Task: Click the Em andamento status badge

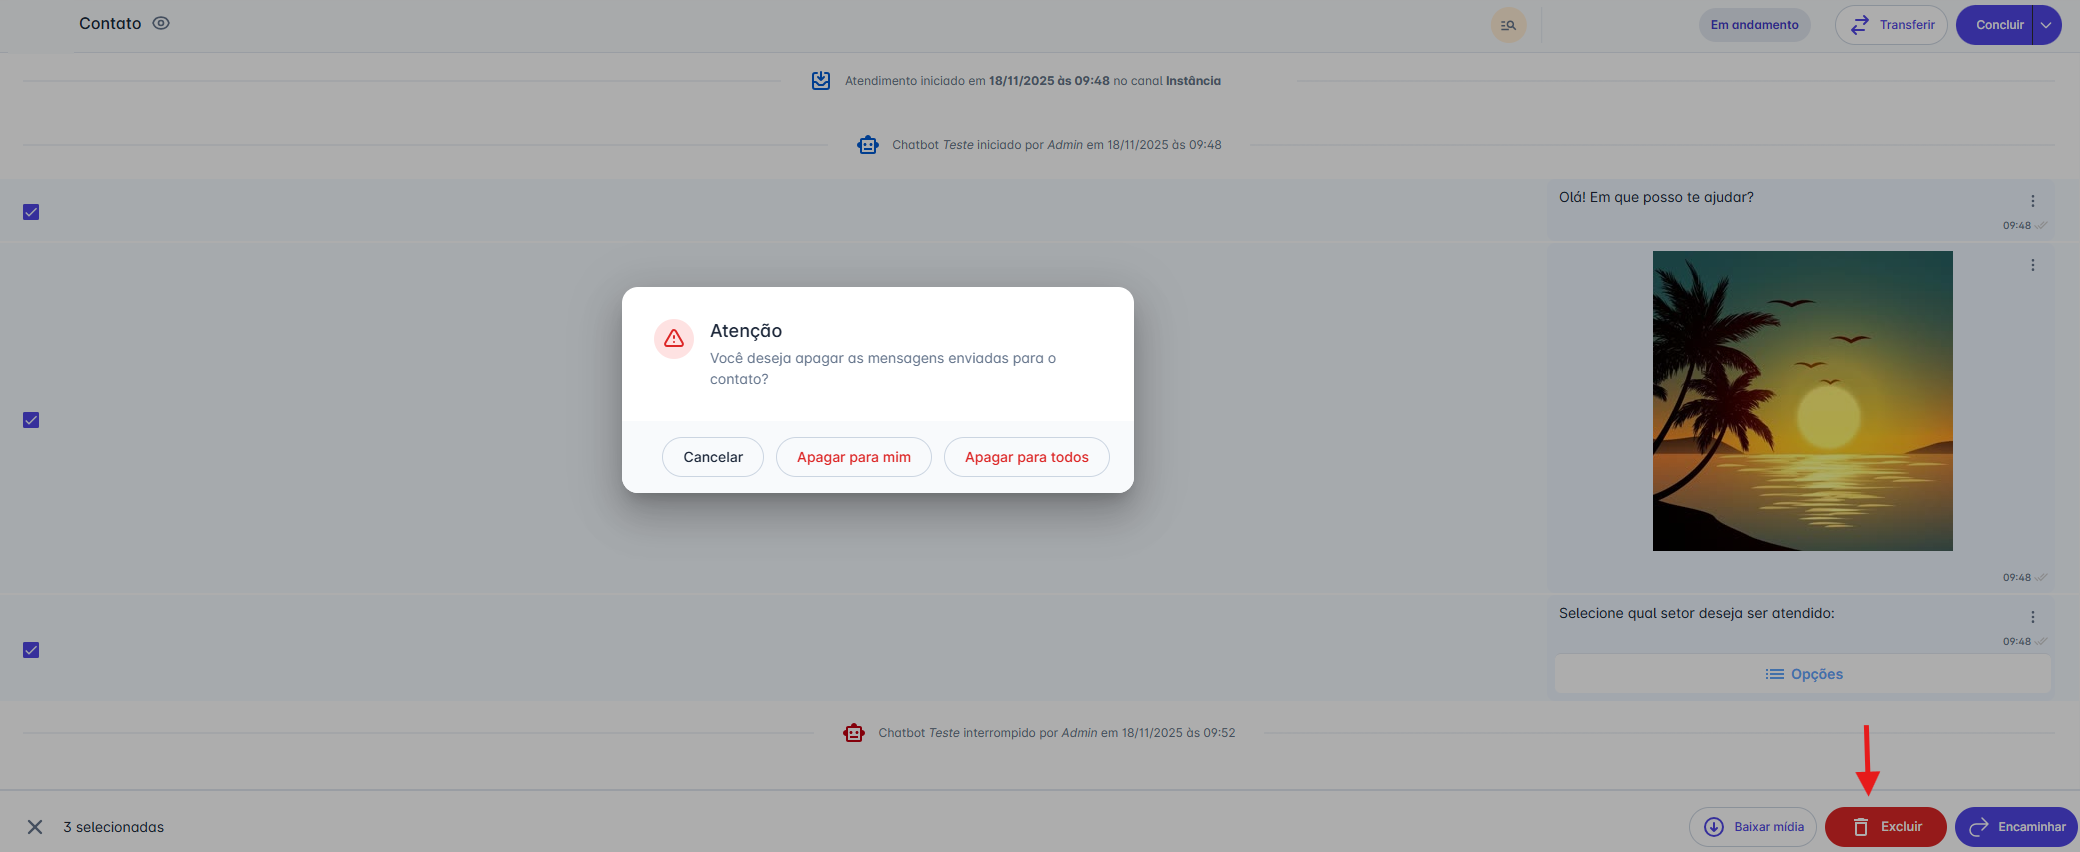Action: coord(1754,25)
